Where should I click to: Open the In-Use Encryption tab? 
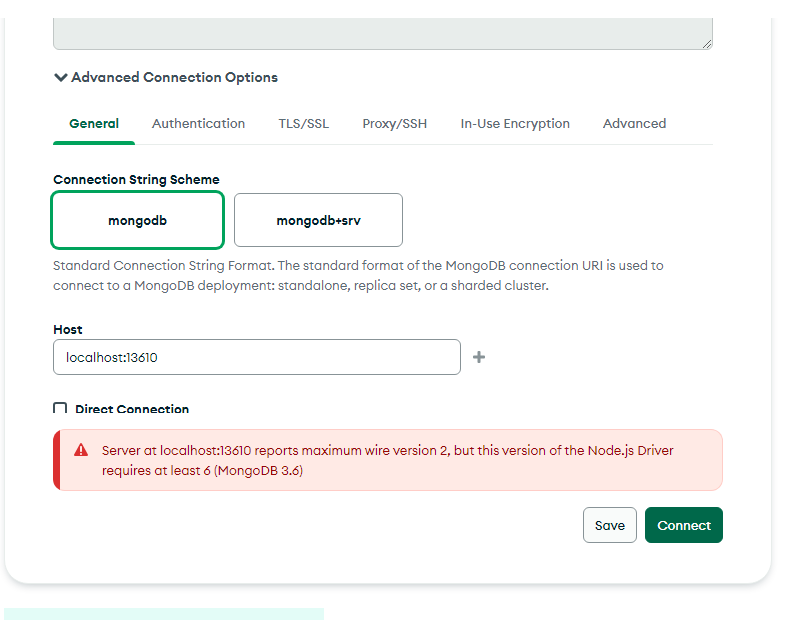(x=515, y=124)
